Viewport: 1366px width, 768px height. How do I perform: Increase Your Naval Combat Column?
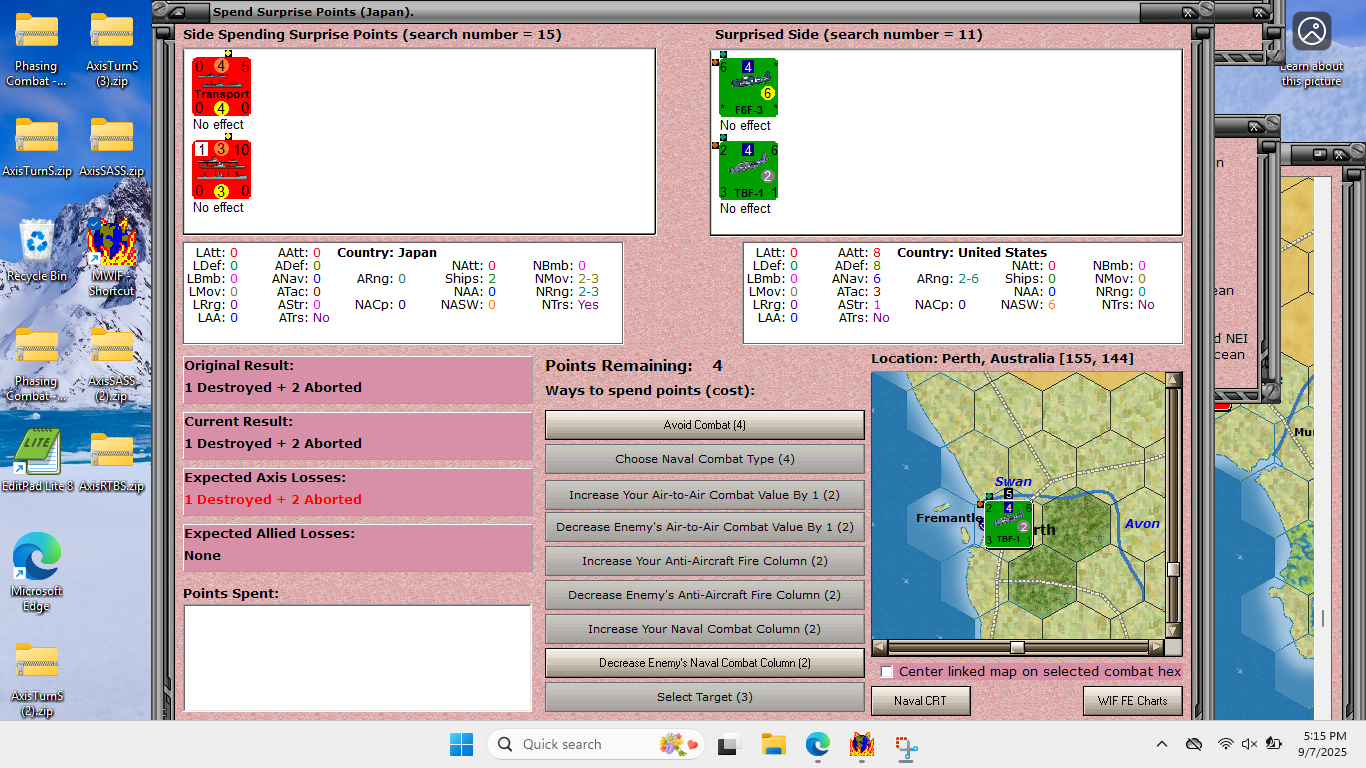tap(704, 629)
